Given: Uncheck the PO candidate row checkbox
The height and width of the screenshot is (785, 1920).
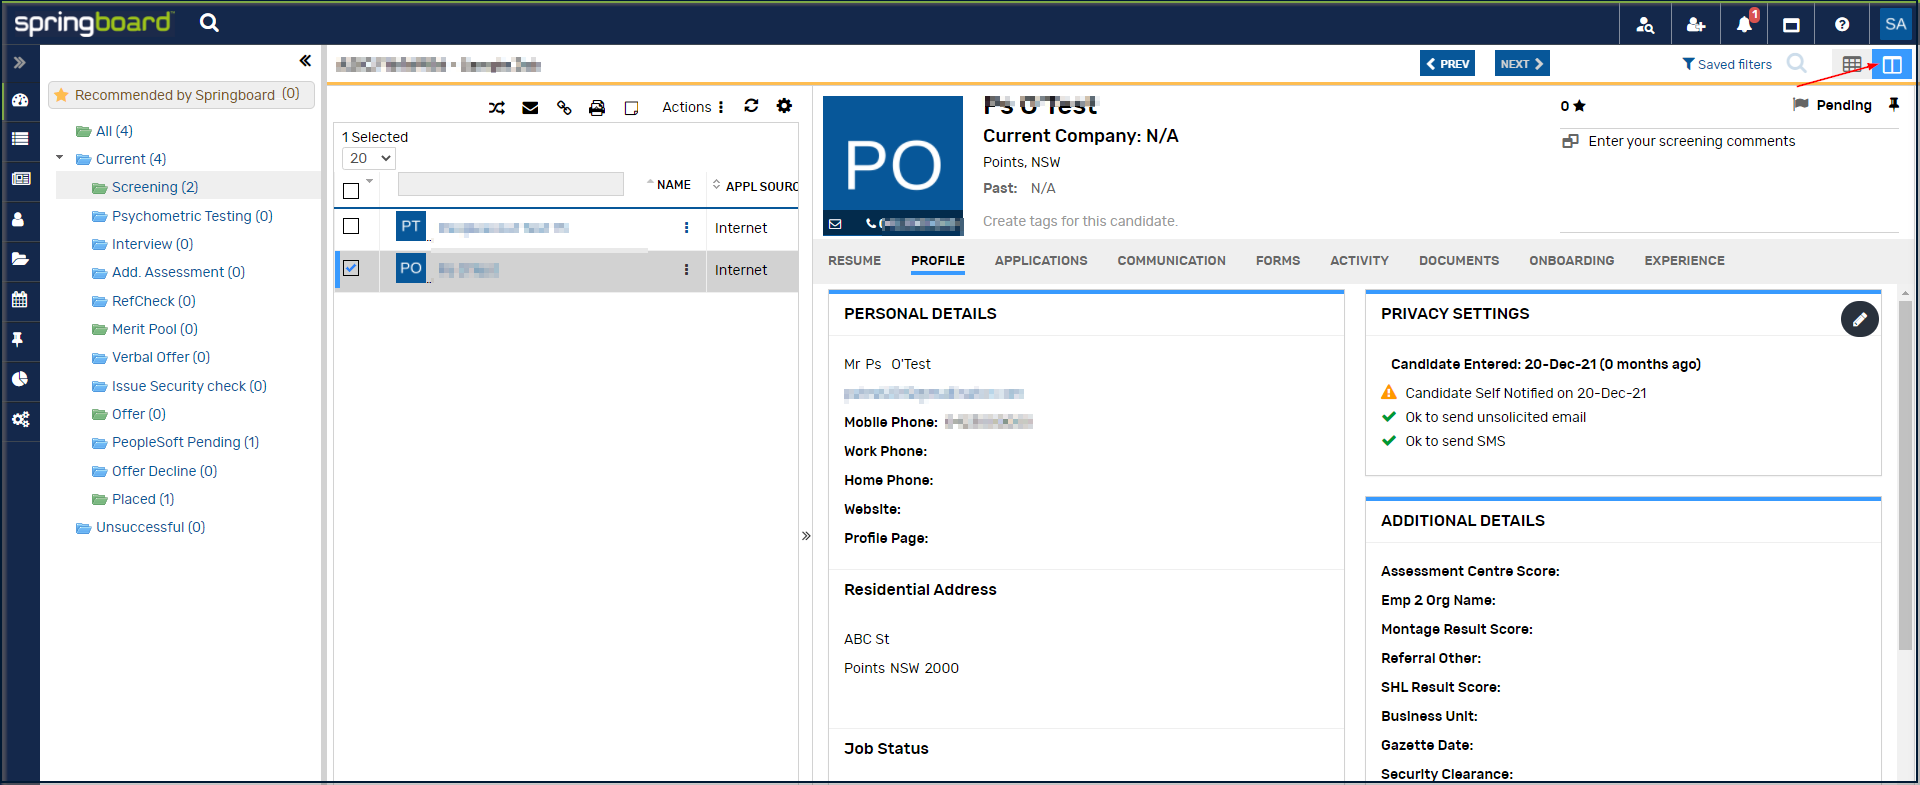Looking at the screenshot, I should (351, 268).
